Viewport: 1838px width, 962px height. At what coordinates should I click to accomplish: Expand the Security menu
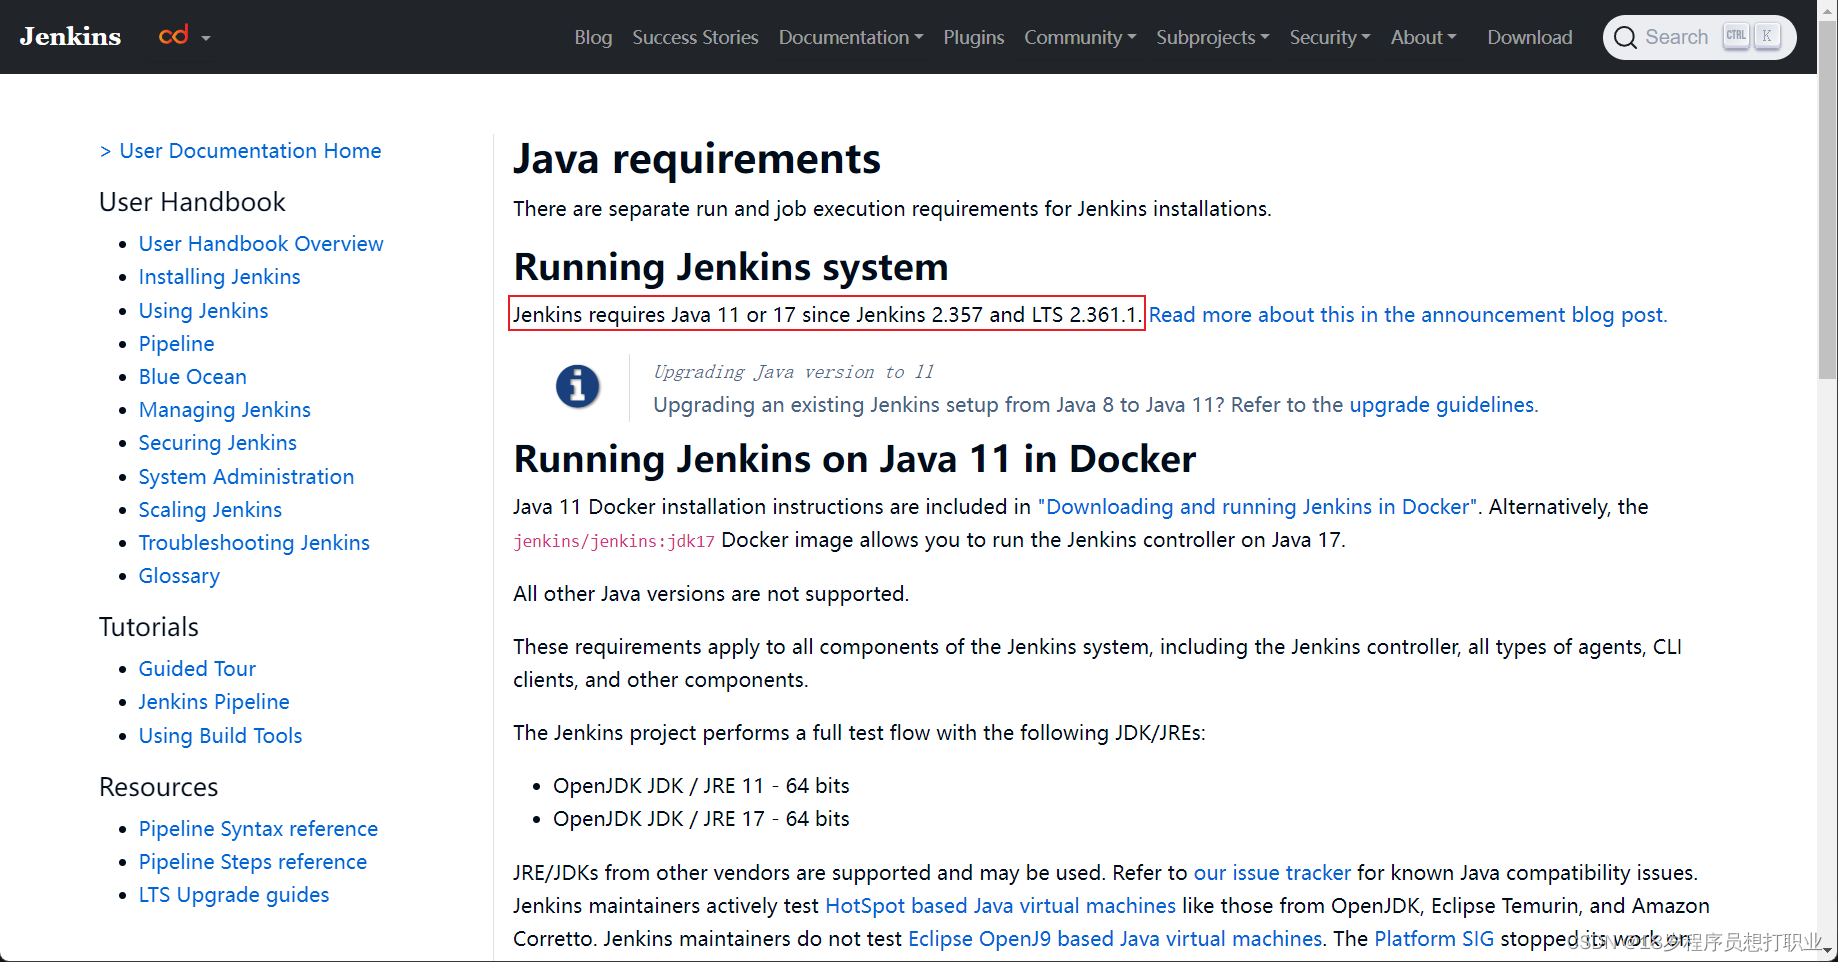click(x=1329, y=37)
